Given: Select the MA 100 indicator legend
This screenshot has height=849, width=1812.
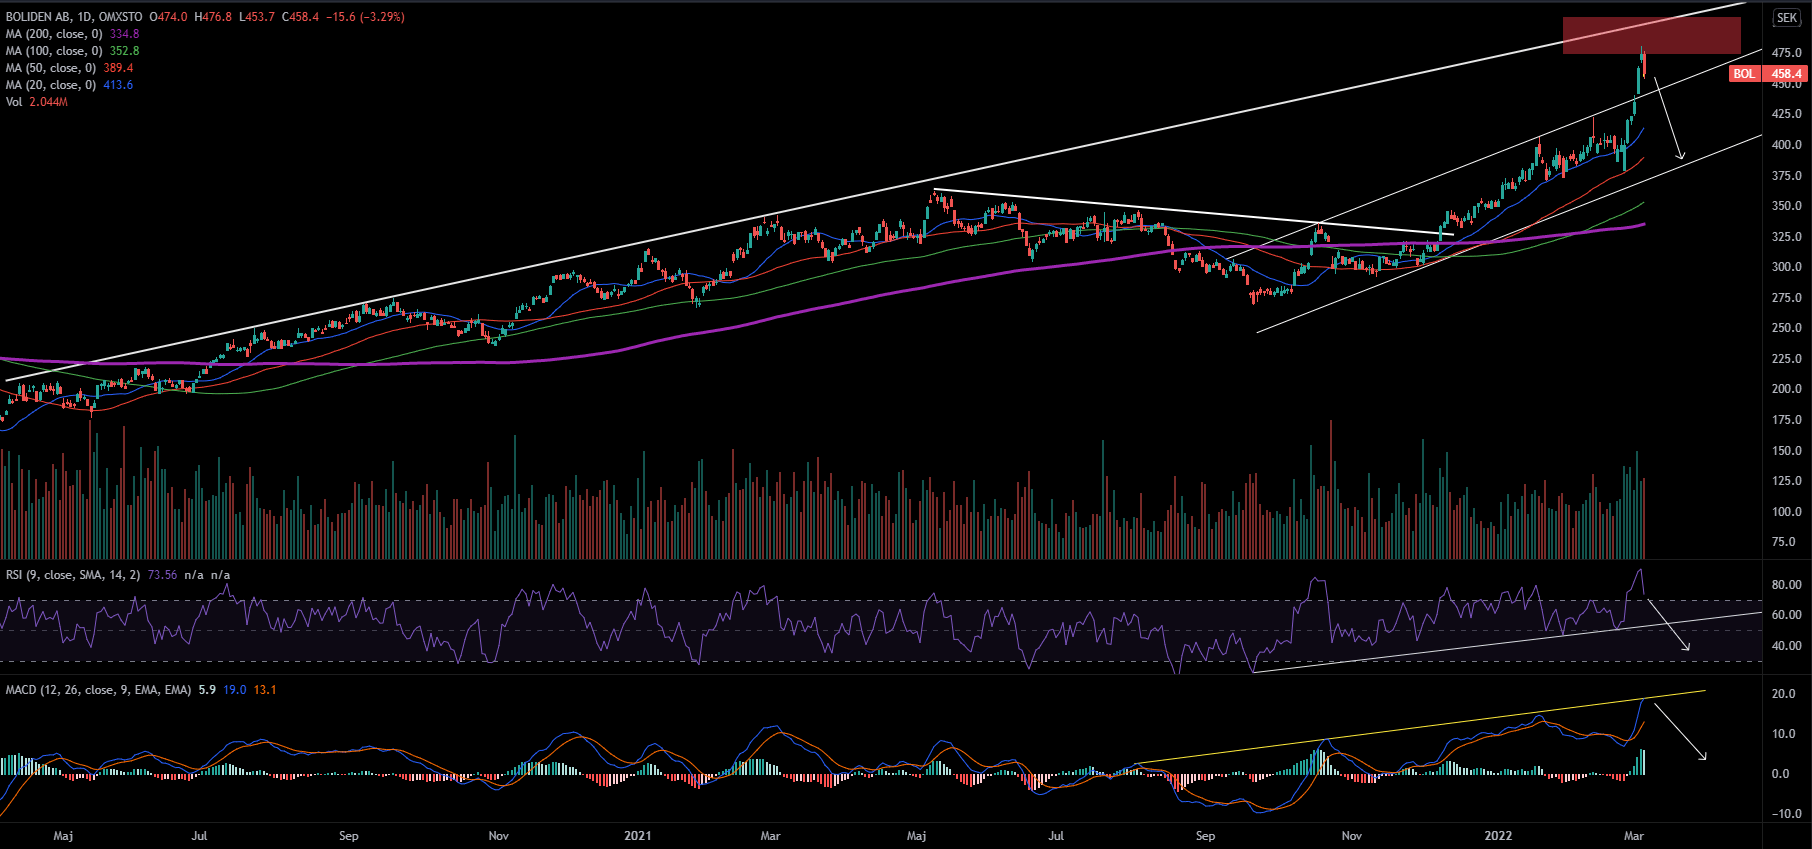Looking at the screenshot, I should (x=54, y=51).
